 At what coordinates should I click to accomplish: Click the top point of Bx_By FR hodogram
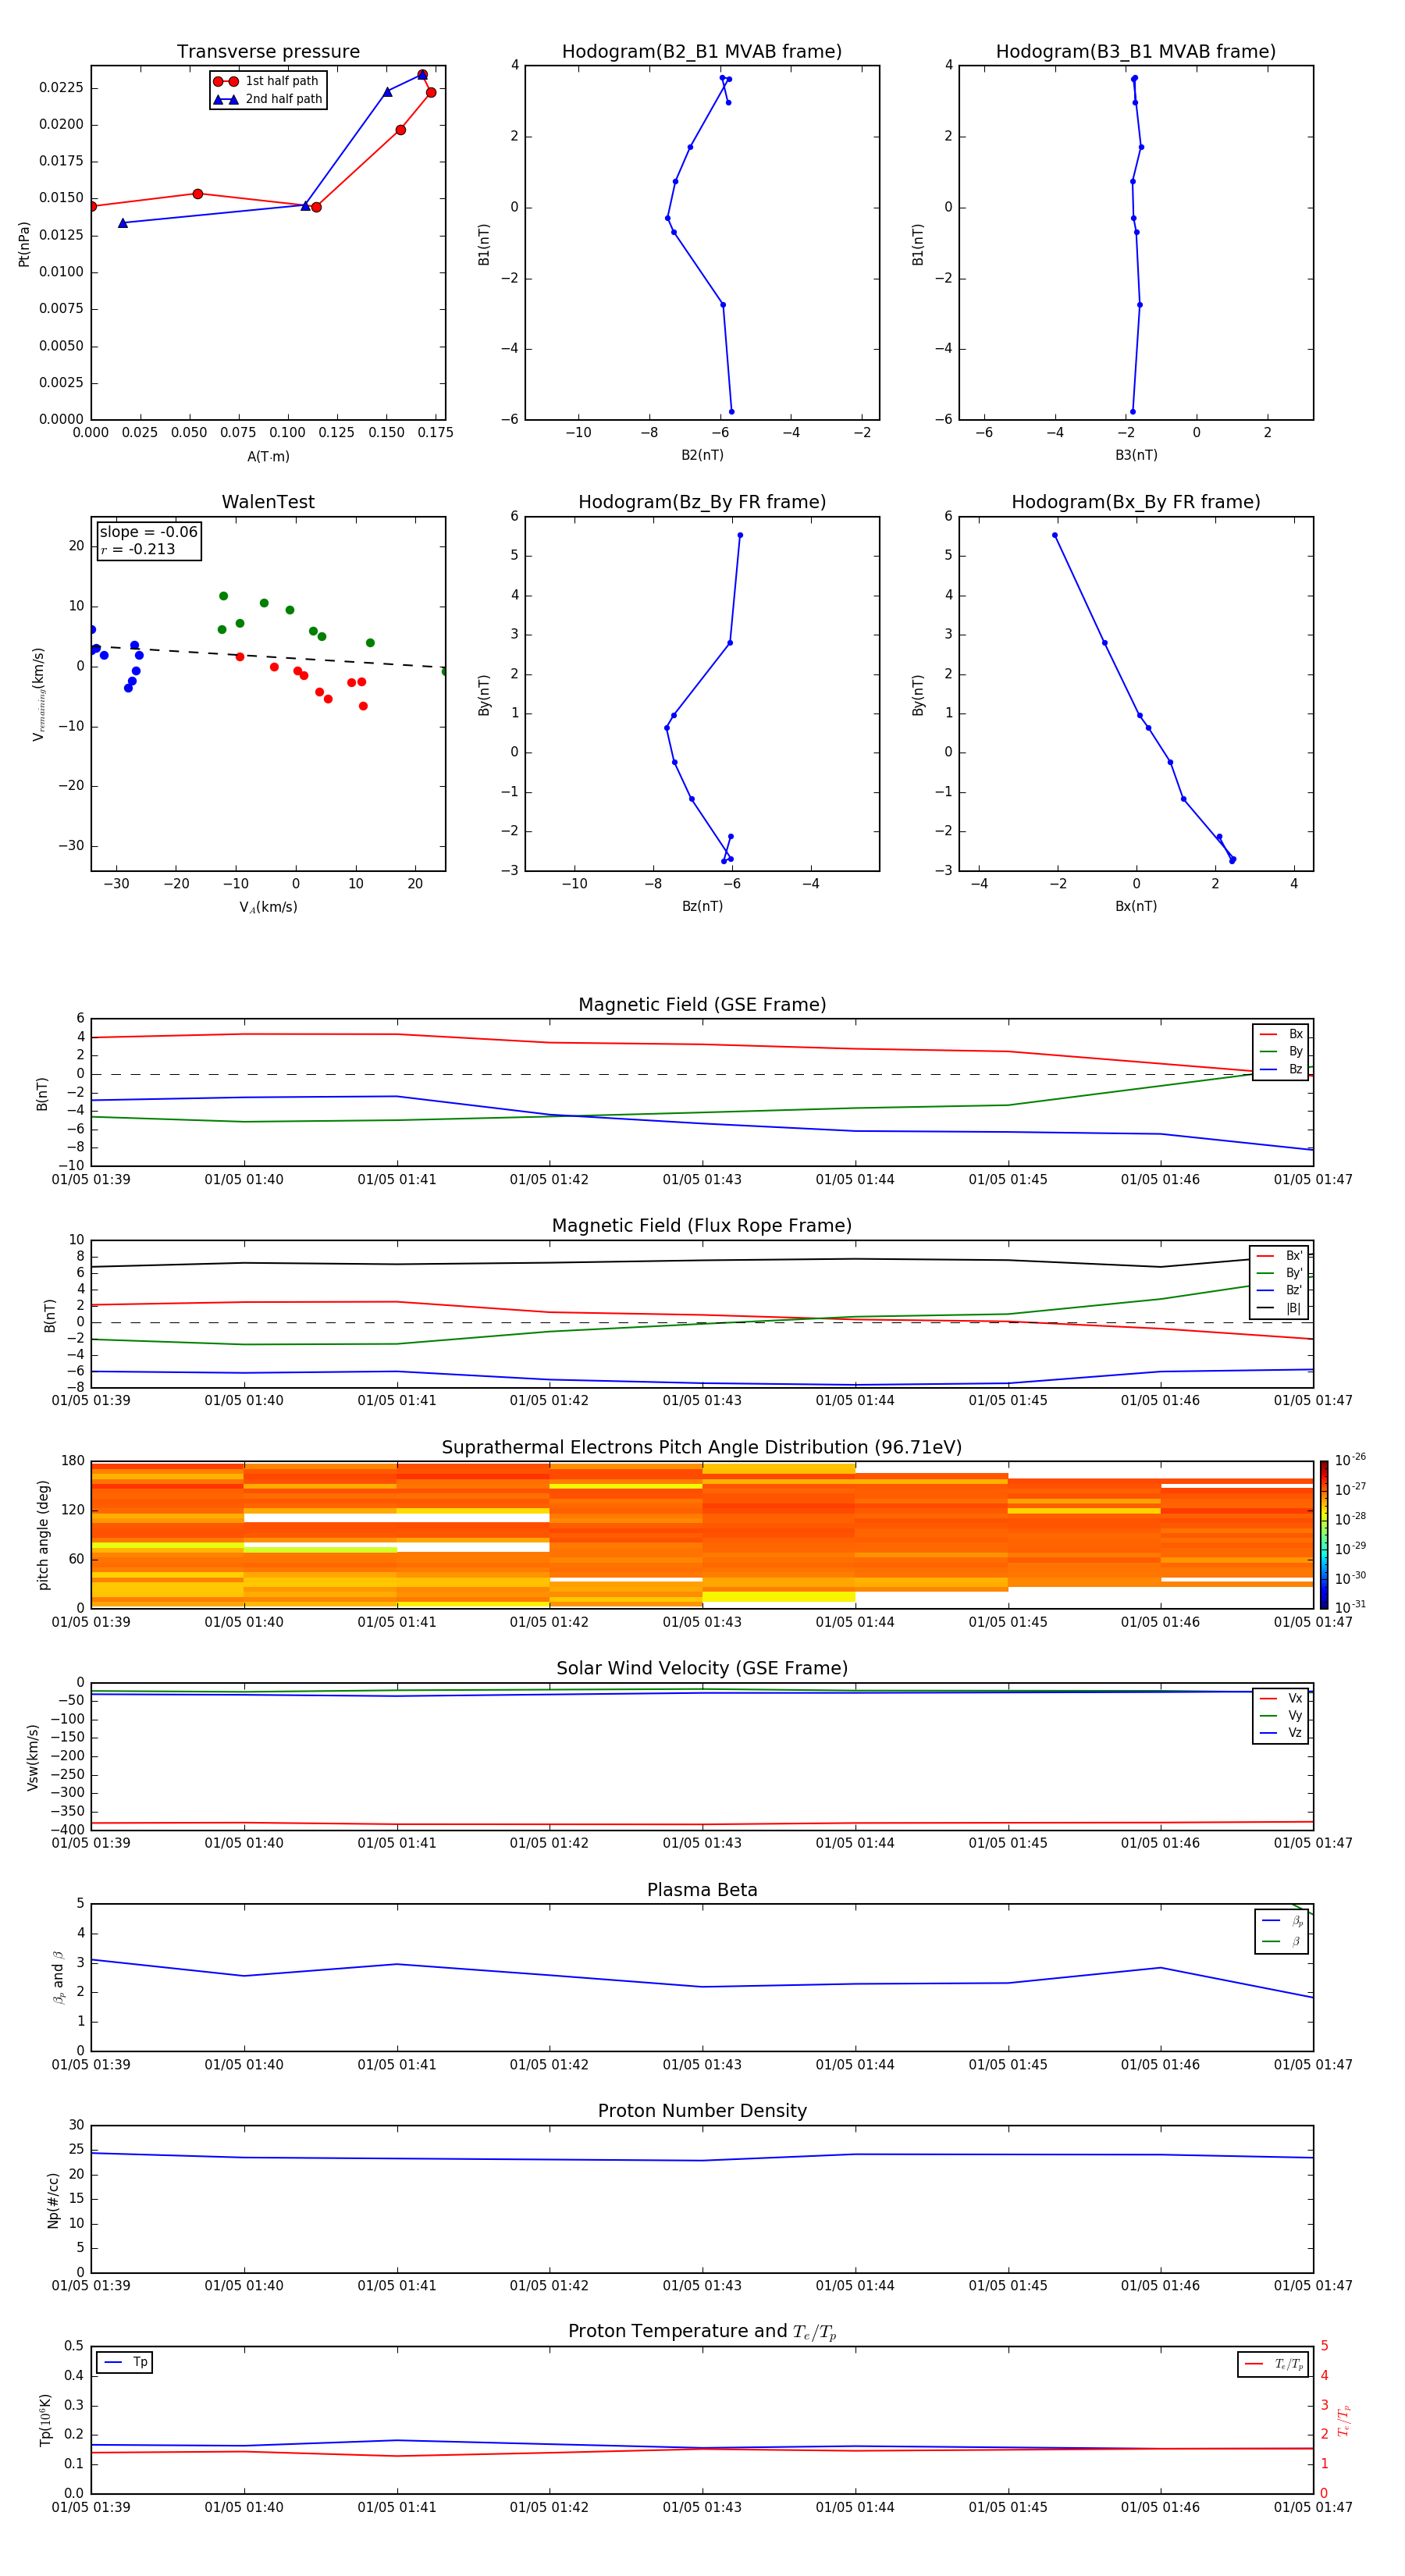coord(1054,535)
